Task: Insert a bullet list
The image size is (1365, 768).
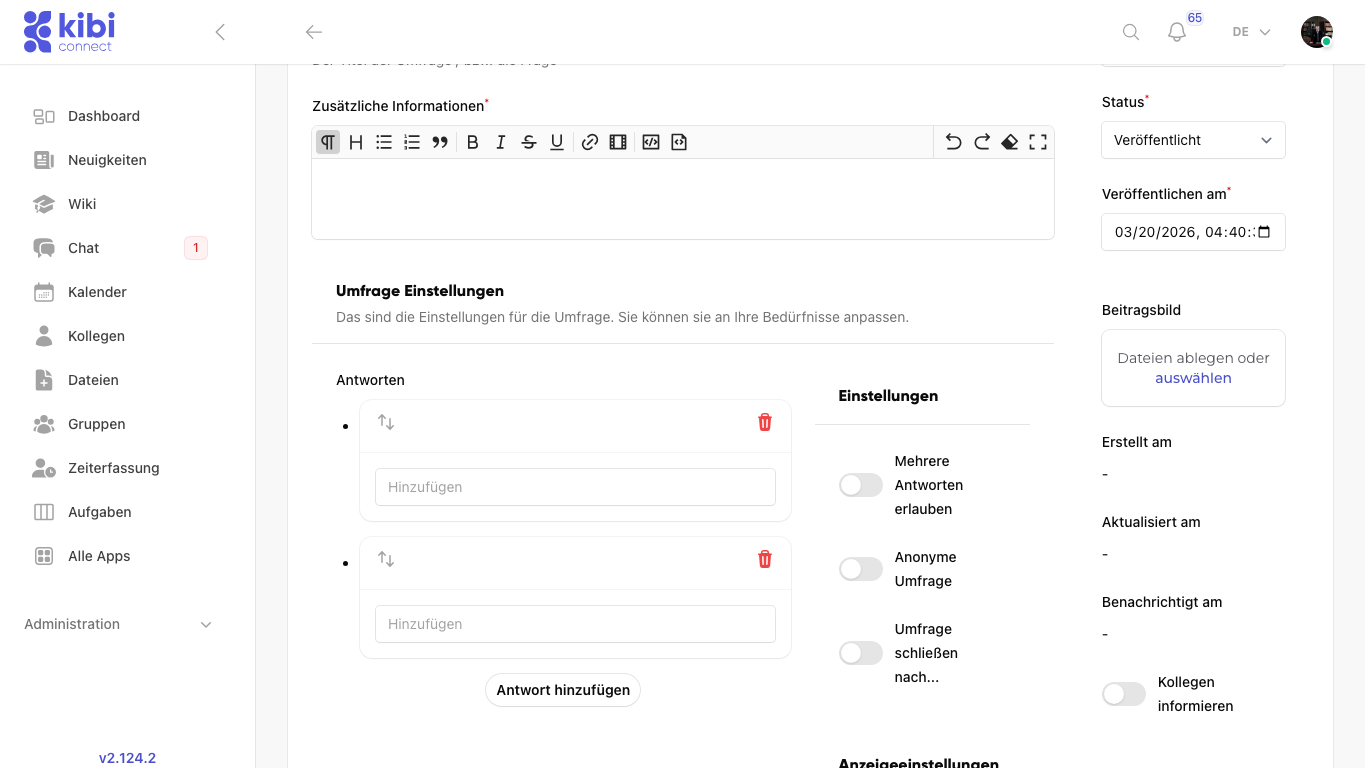Action: pos(383,141)
